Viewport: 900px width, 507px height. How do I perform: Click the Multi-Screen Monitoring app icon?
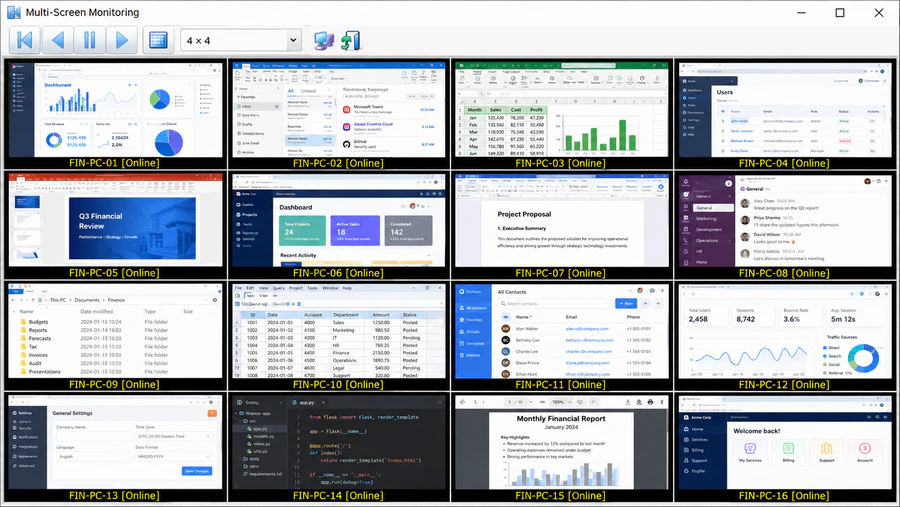14,12
